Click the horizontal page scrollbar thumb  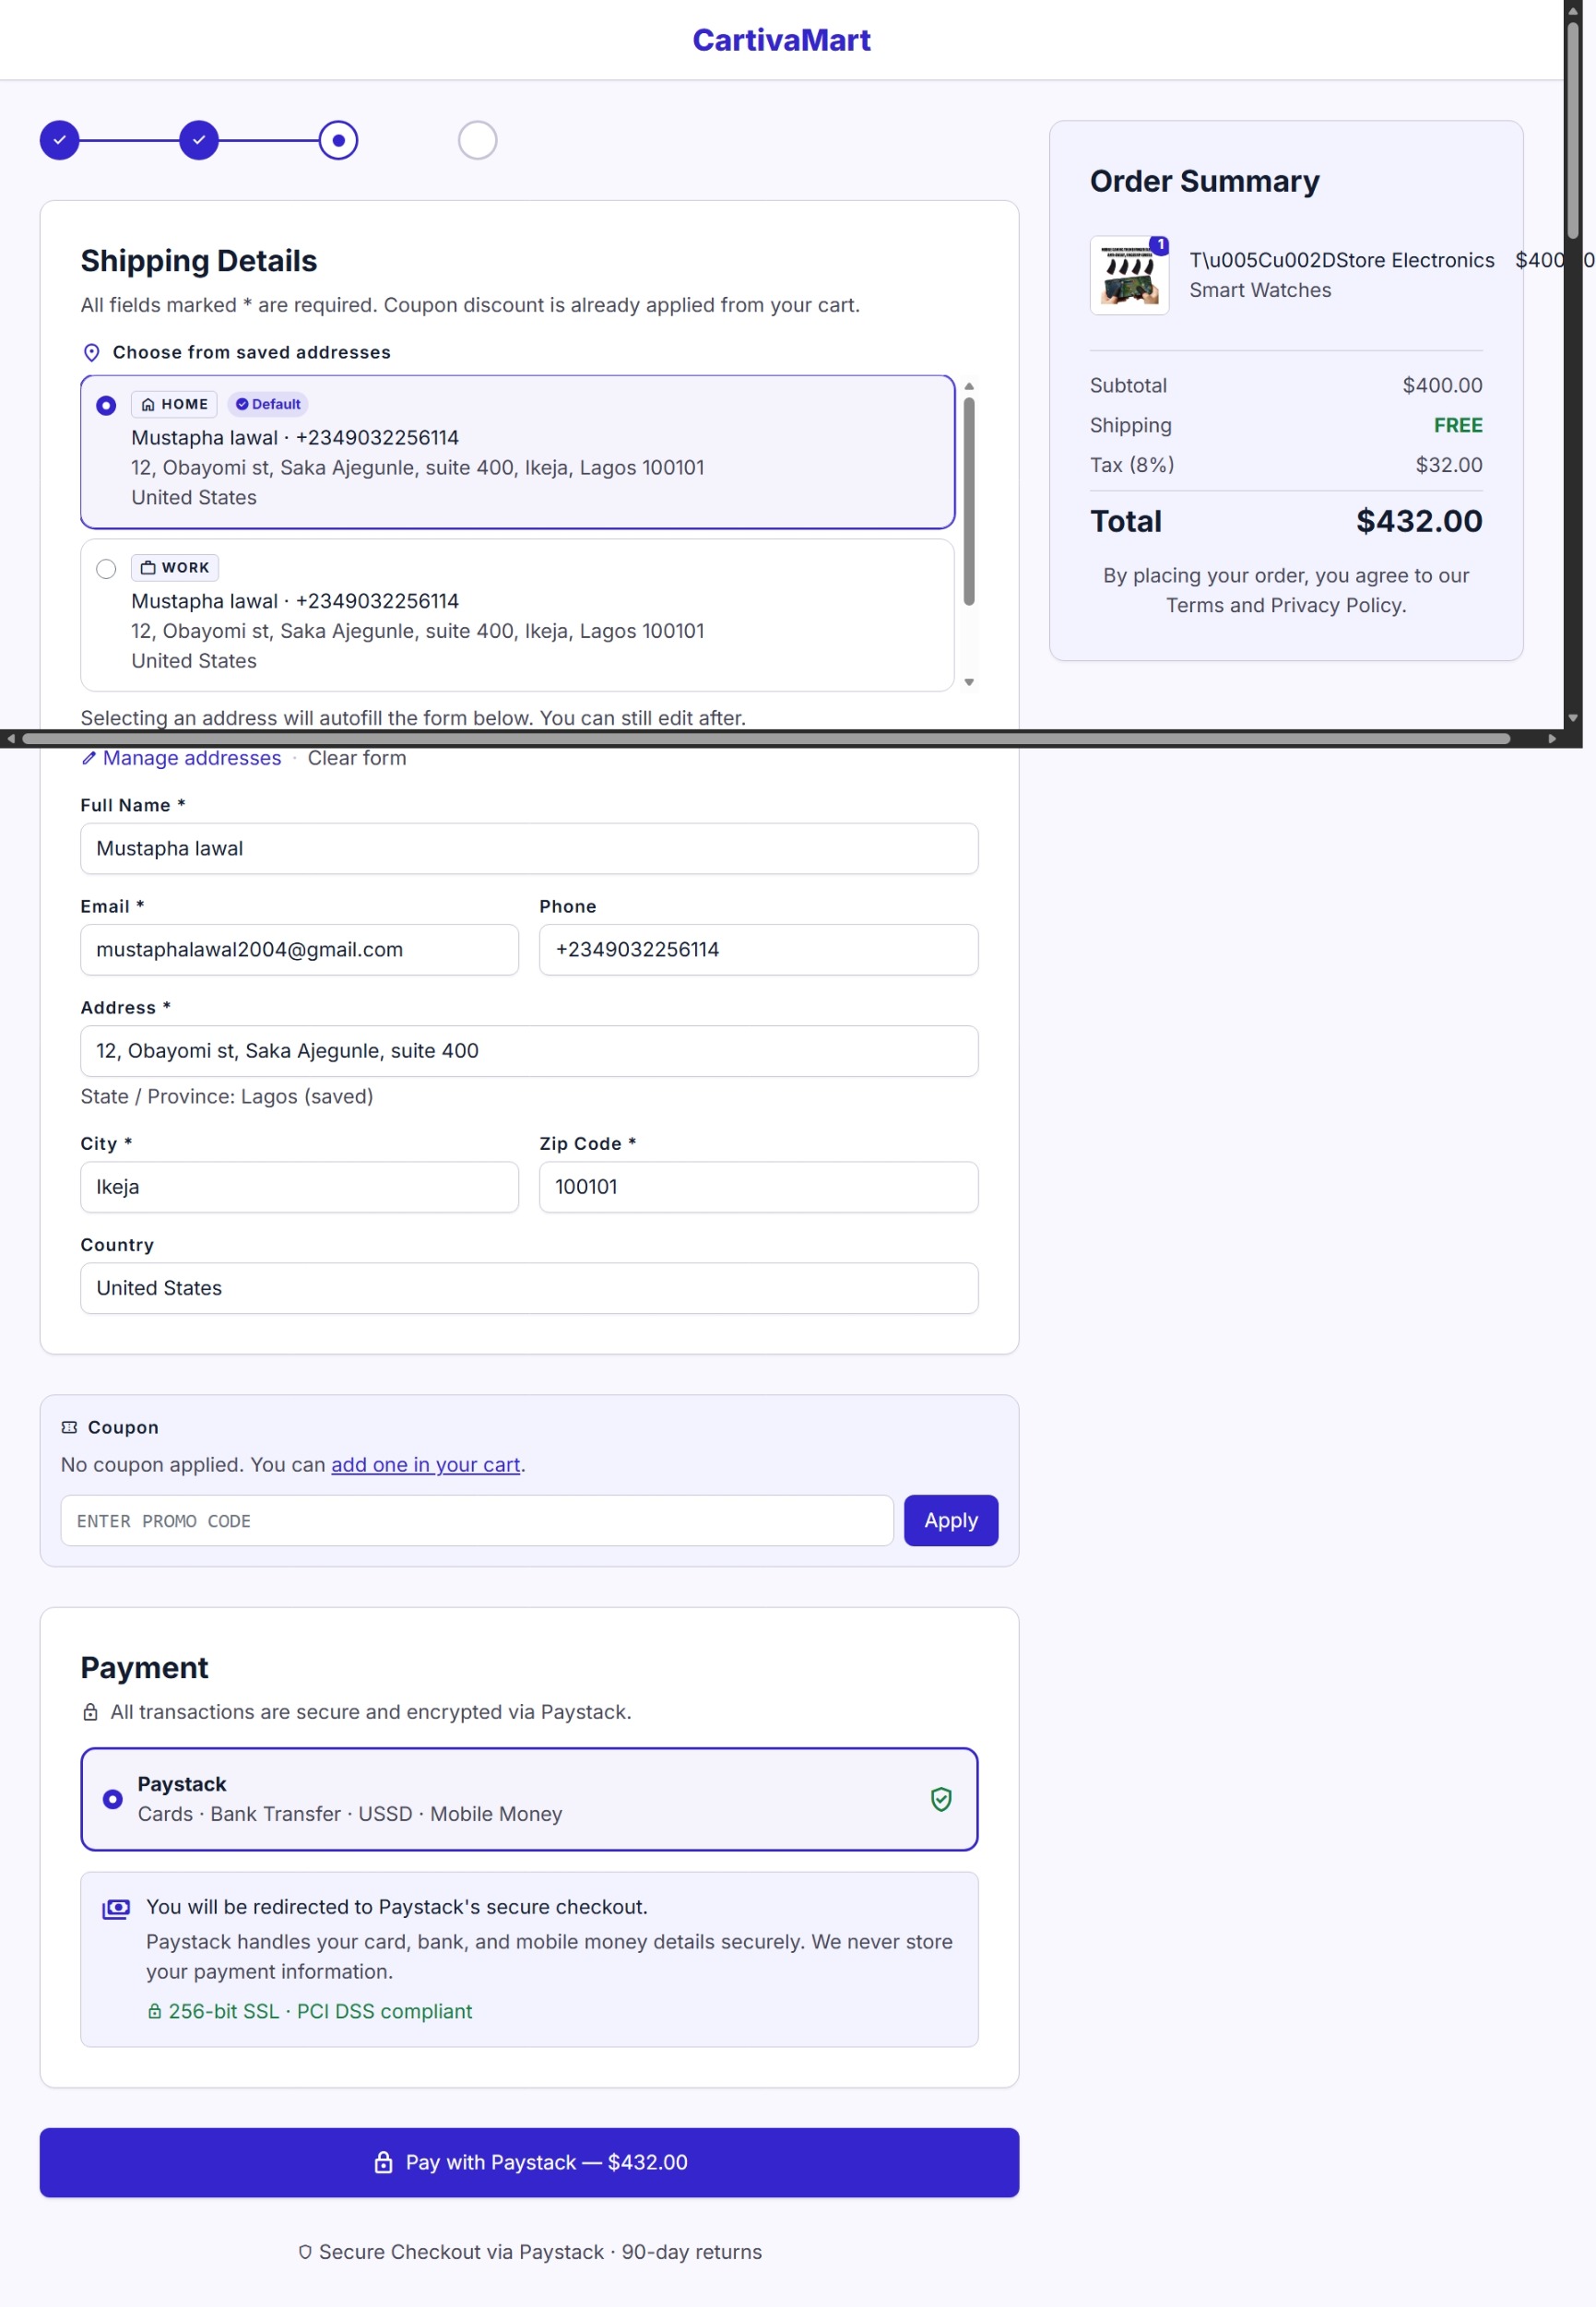766,739
